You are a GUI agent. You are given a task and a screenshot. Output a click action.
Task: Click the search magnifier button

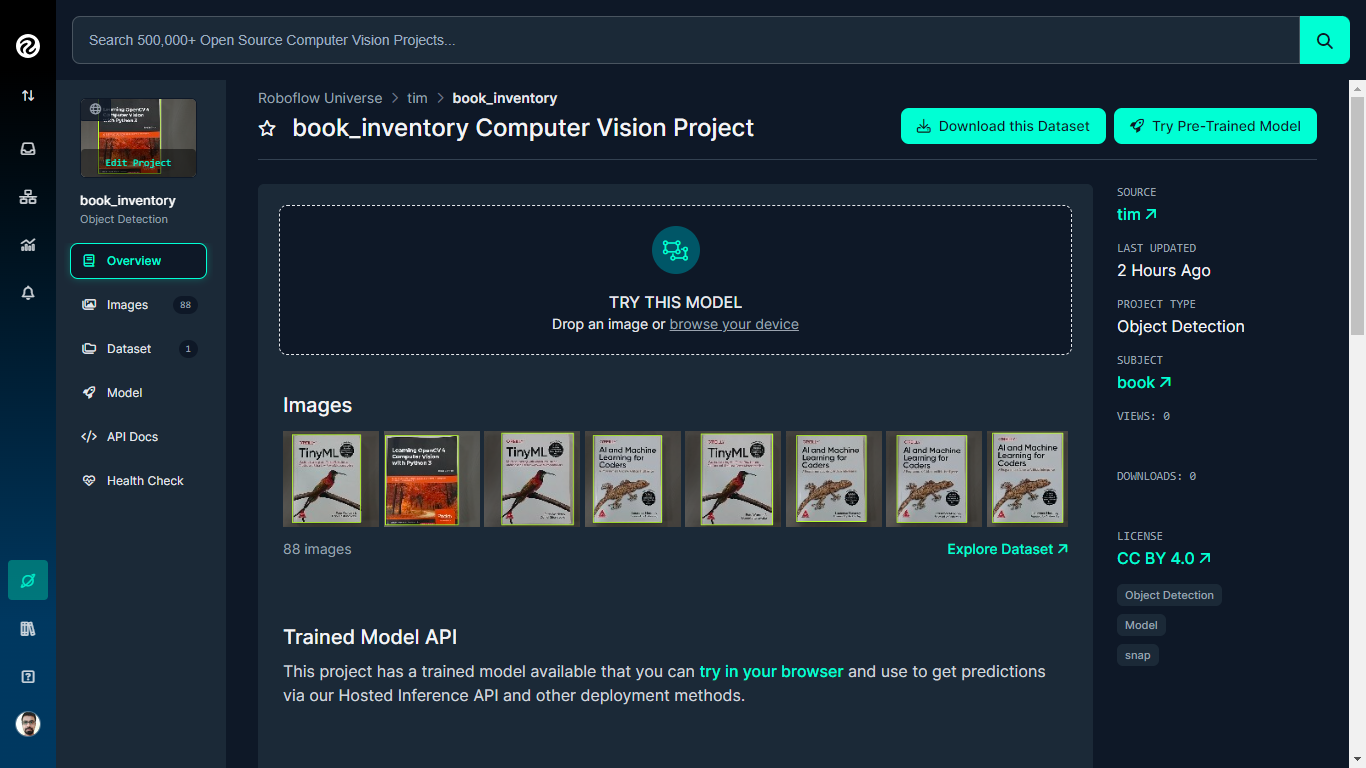(x=1324, y=40)
